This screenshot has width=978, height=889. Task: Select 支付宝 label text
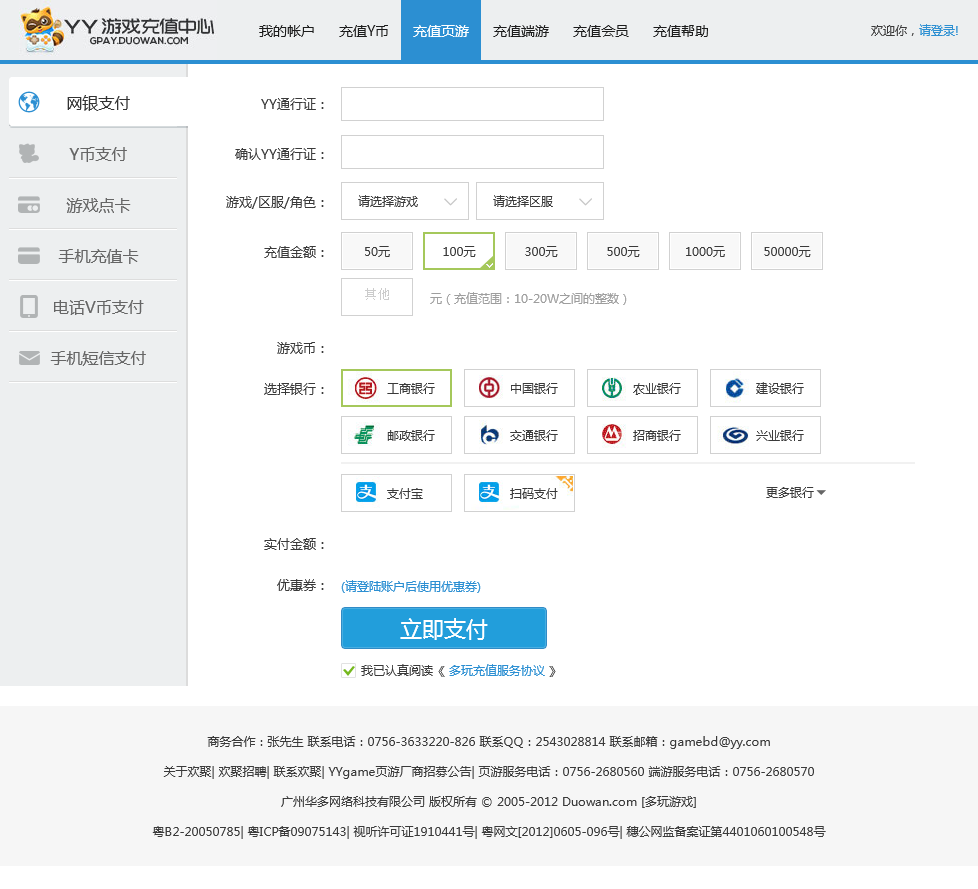tap(405, 493)
